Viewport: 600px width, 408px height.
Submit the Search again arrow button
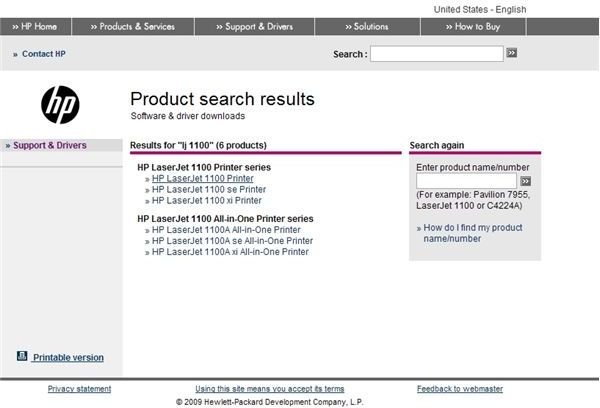click(525, 181)
